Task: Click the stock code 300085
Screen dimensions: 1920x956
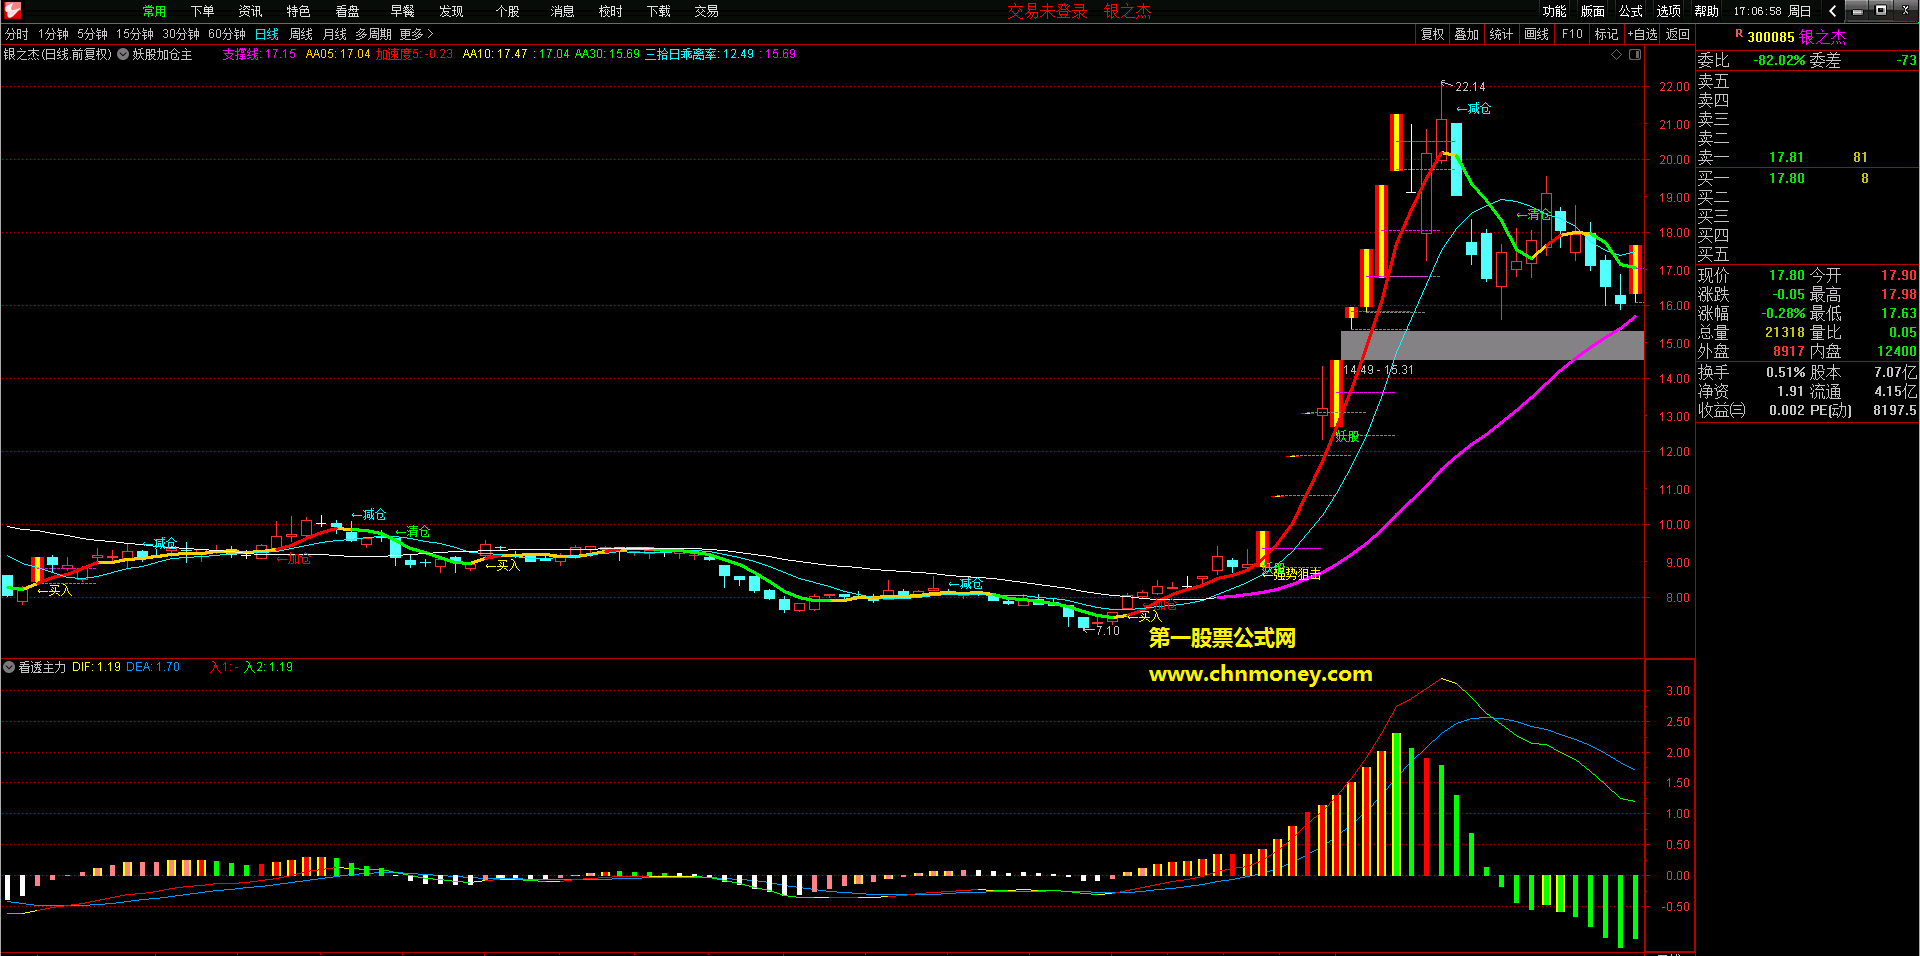Action: coord(1771,37)
